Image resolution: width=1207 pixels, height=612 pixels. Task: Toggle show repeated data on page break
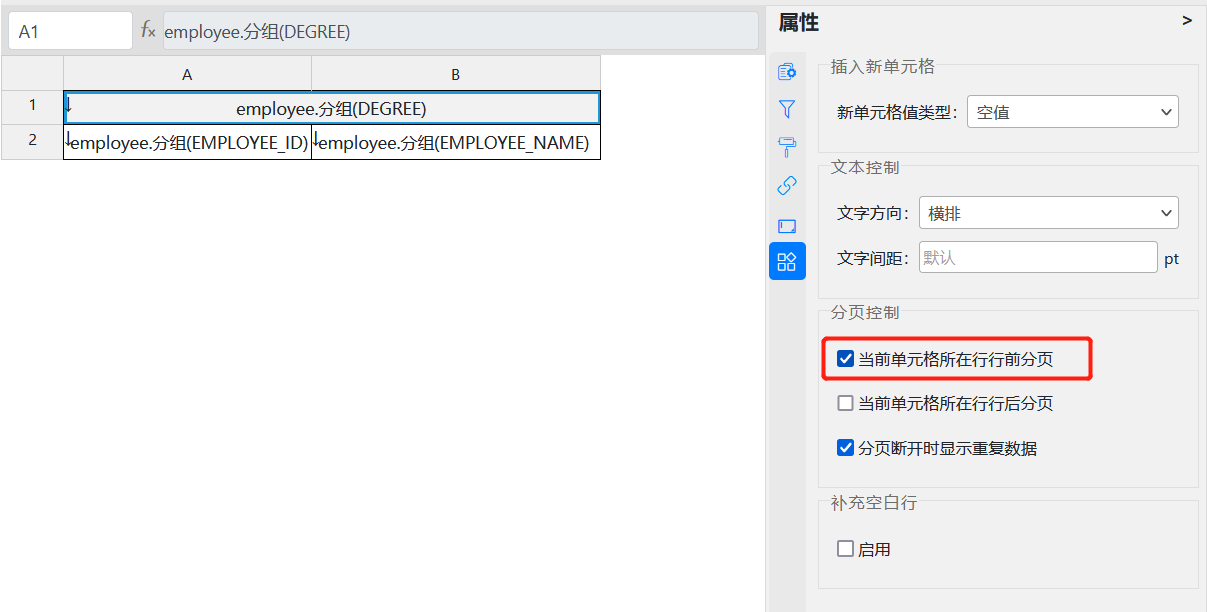pos(846,448)
